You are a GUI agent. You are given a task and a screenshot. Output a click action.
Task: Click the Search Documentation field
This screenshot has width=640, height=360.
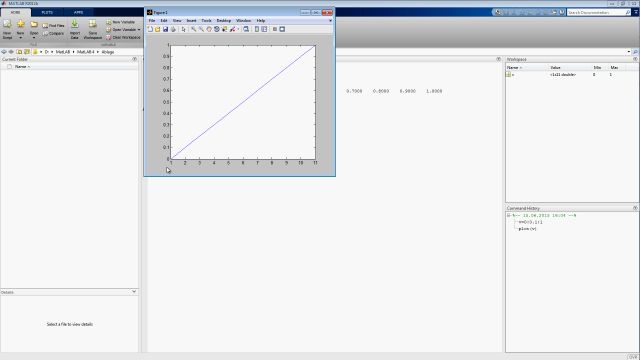point(596,13)
